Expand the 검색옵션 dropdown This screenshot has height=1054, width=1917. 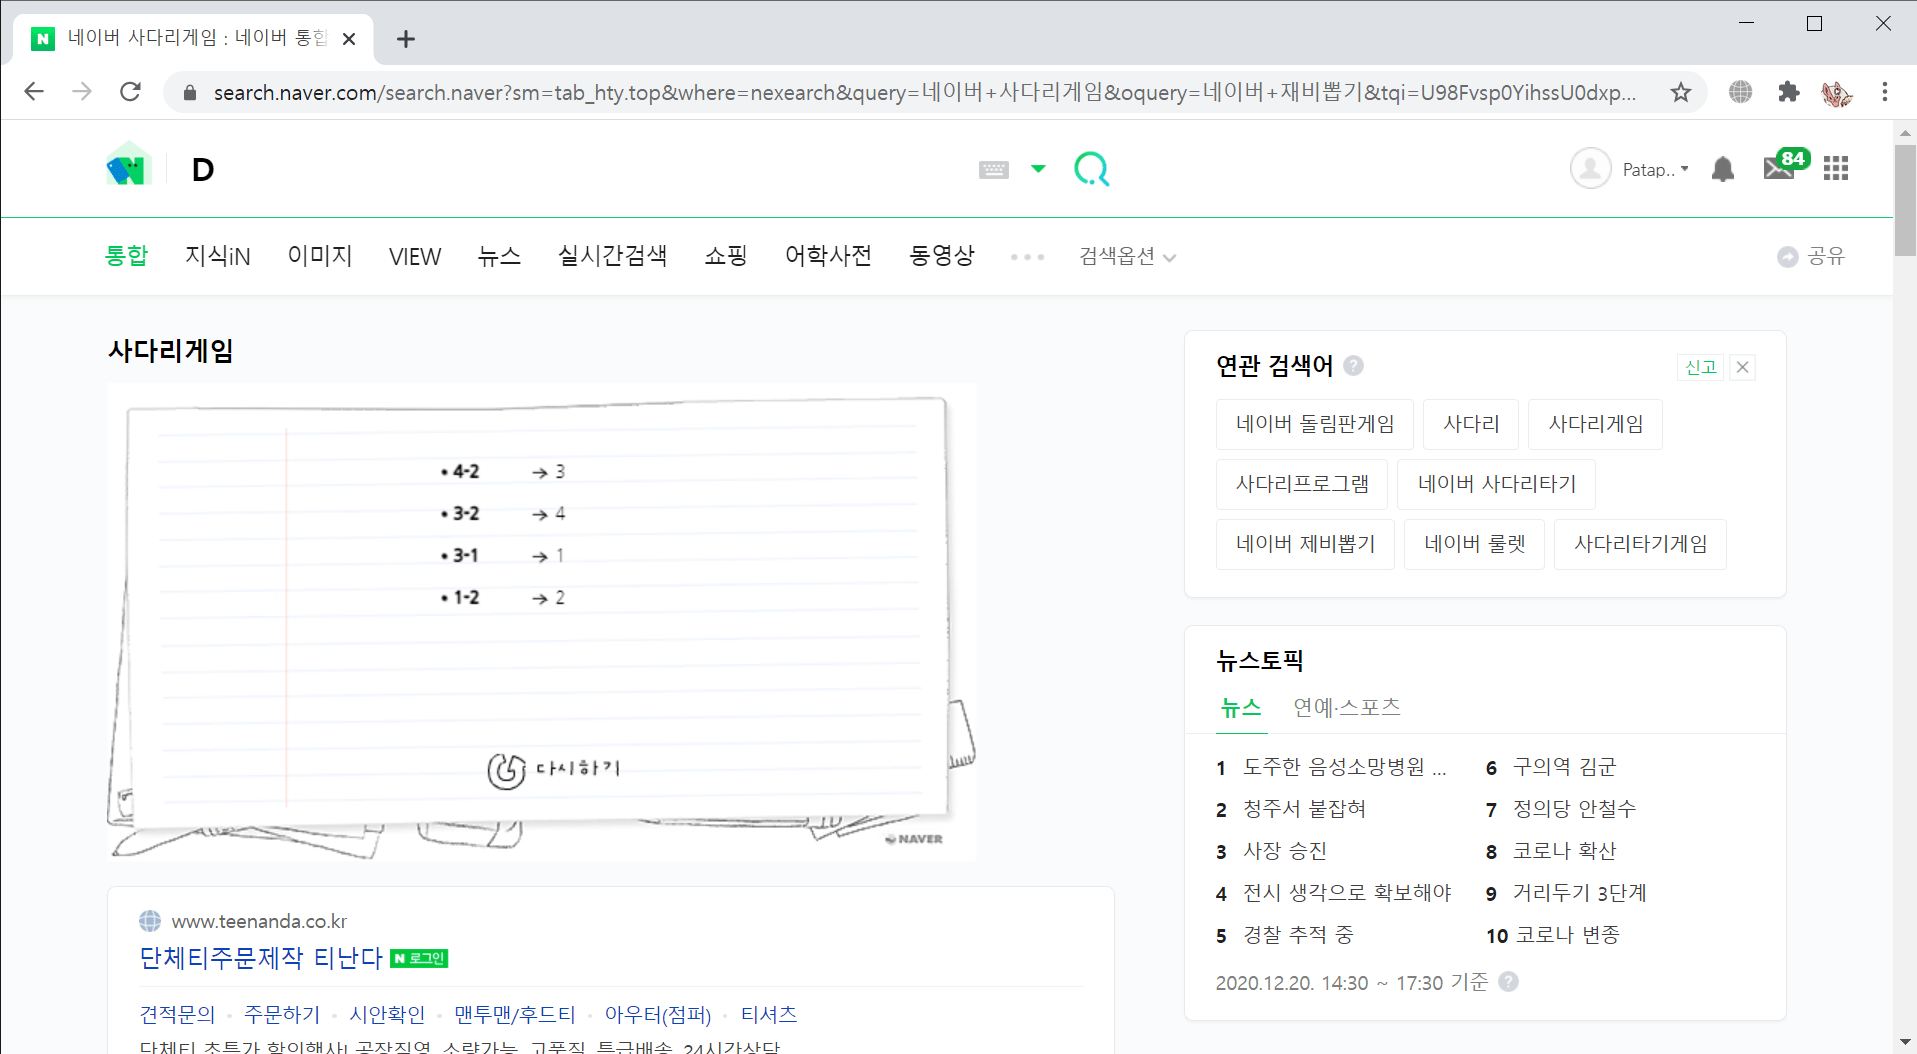1127,257
